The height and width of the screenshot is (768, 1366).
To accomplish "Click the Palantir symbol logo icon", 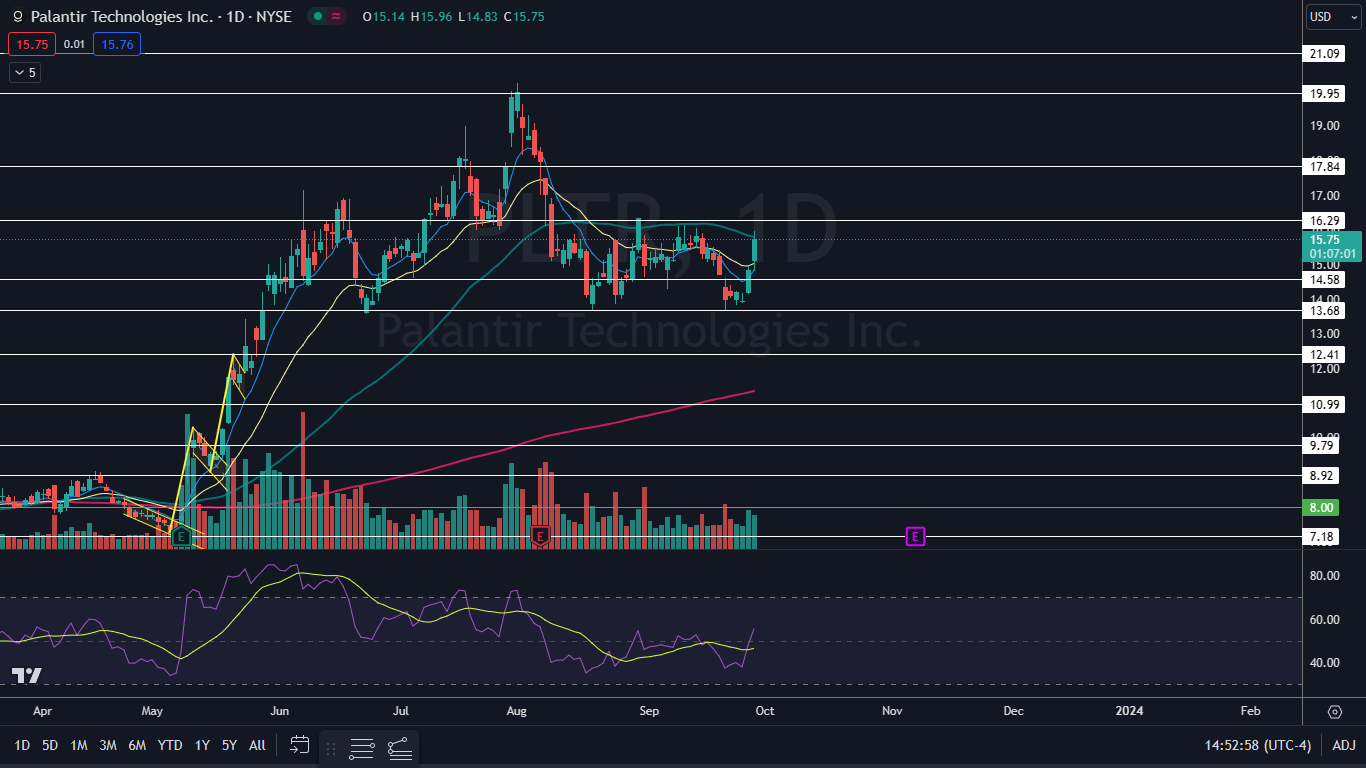I will click(x=17, y=17).
